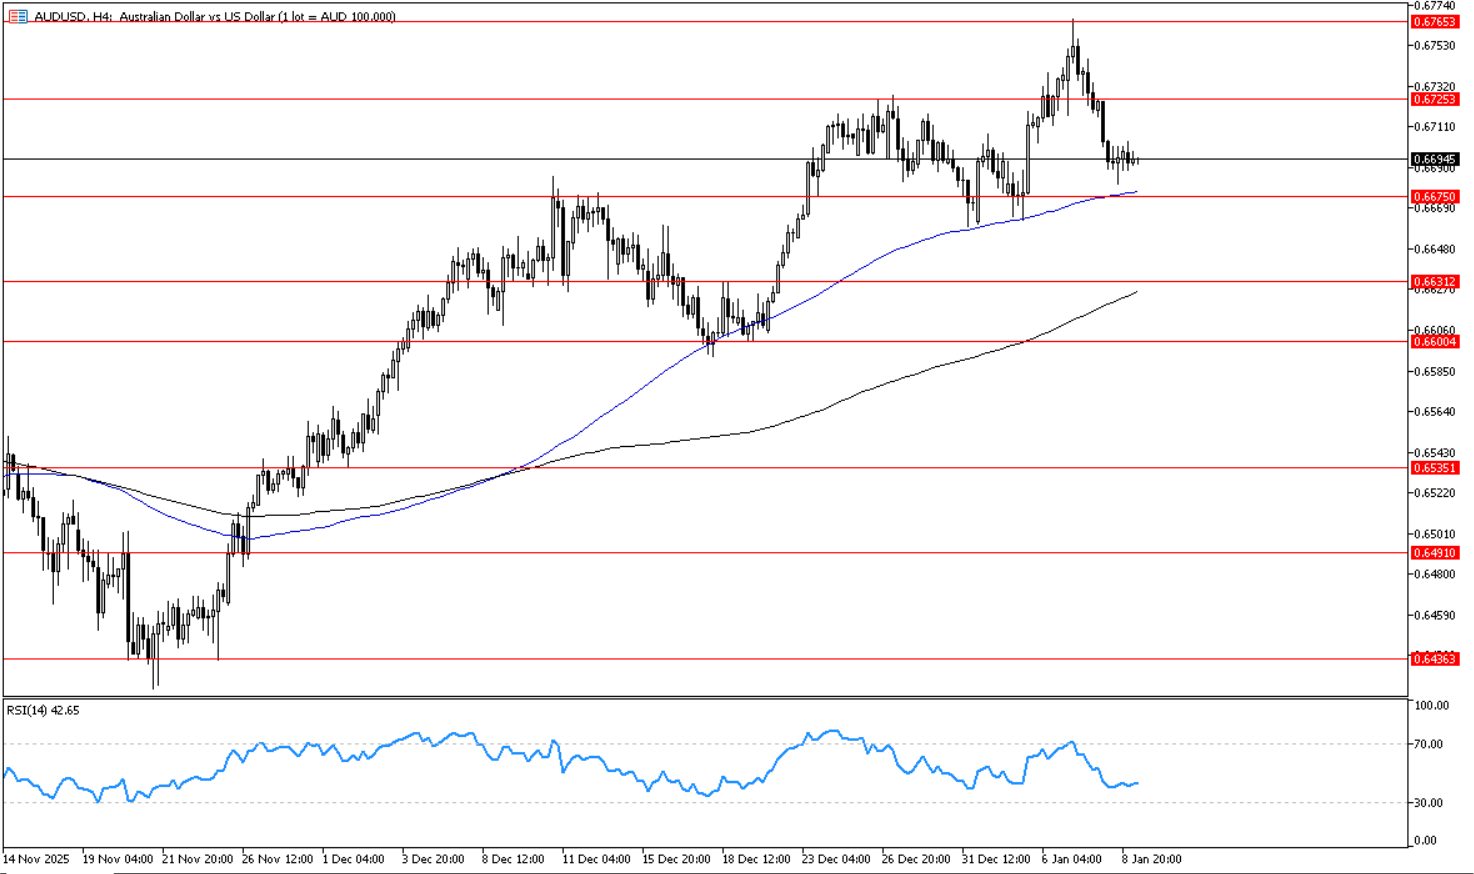Image resolution: width=1474 pixels, height=874 pixels.
Task: Select the red 0.66004 price level label
Action: tap(1434, 342)
